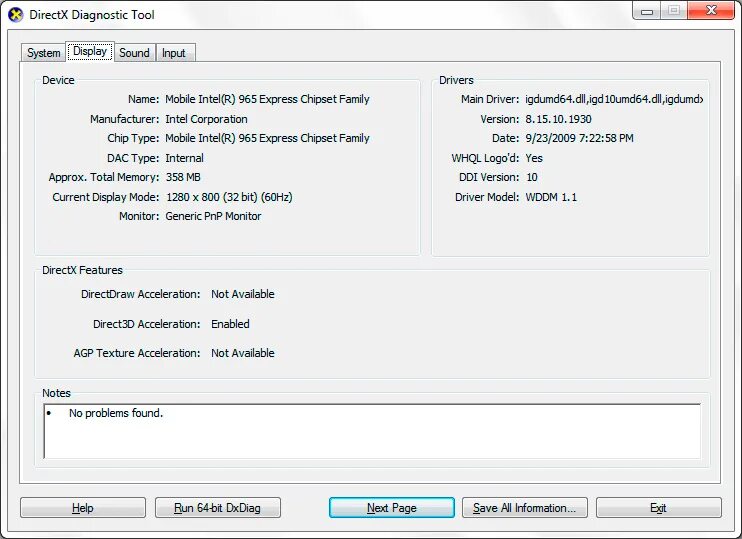The height and width of the screenshot is (539, 742).
Task: Click the 'WHQL Logo'd:' label
Action: (485, 158)
